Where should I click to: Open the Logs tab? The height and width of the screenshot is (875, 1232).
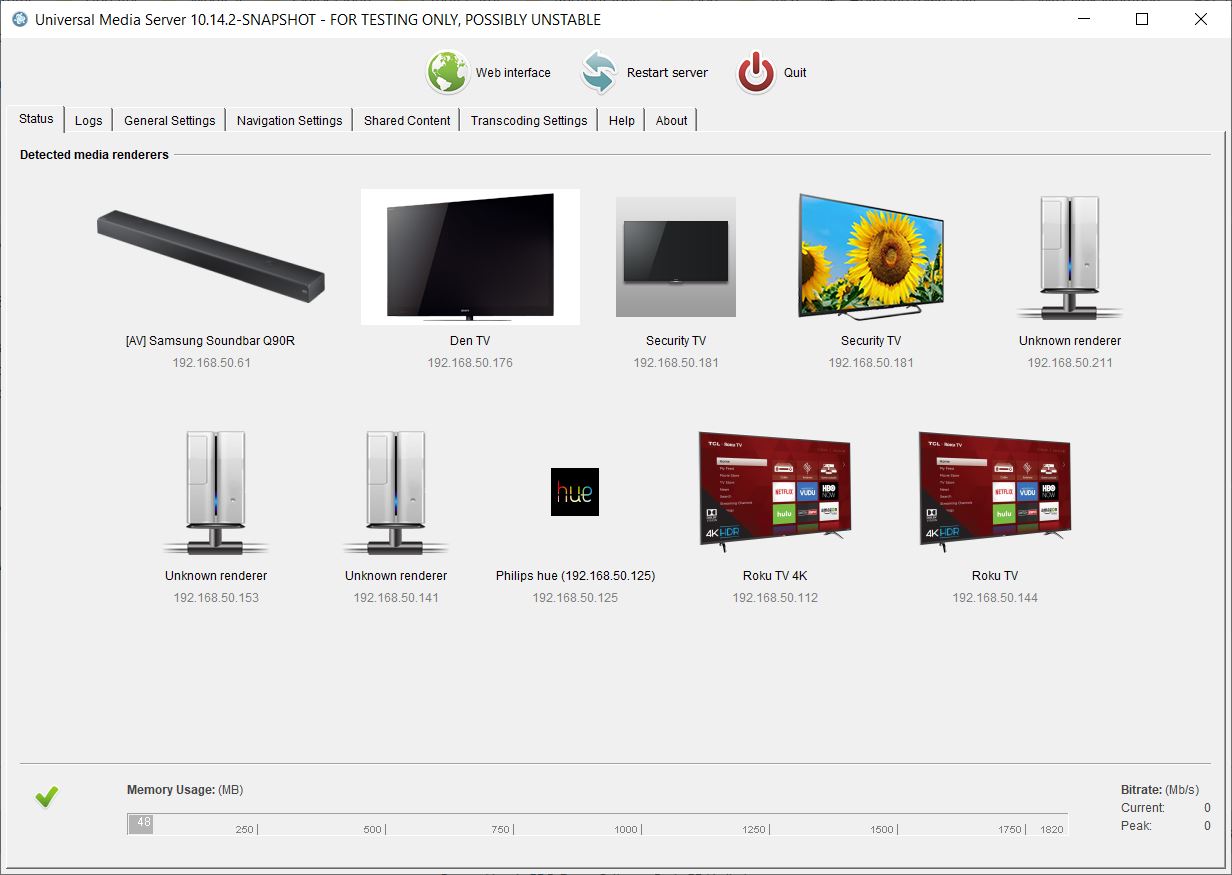(88, 120)
